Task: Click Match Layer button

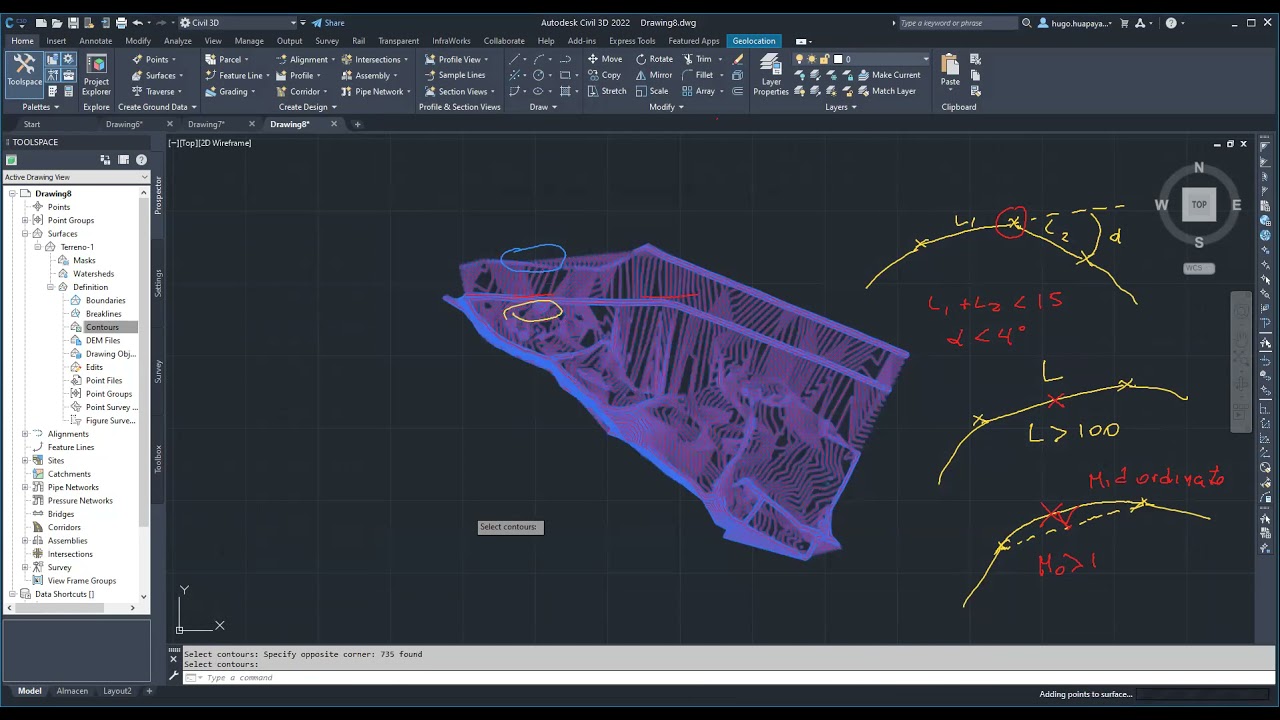Action: coord(885,91)
